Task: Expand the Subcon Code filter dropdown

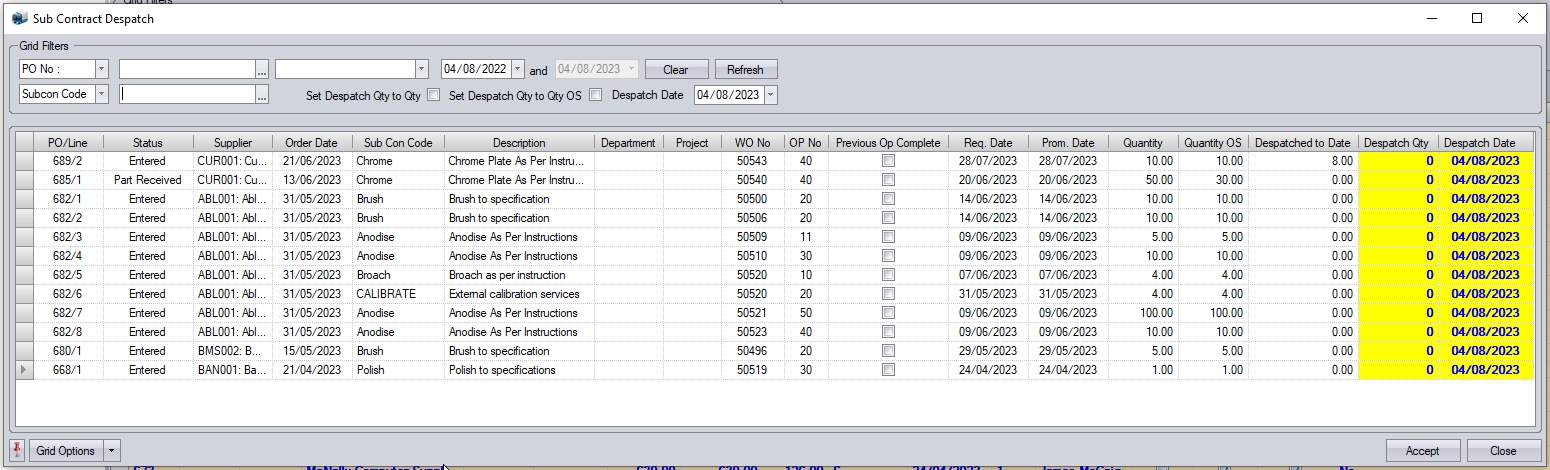Action: point(102,95)
